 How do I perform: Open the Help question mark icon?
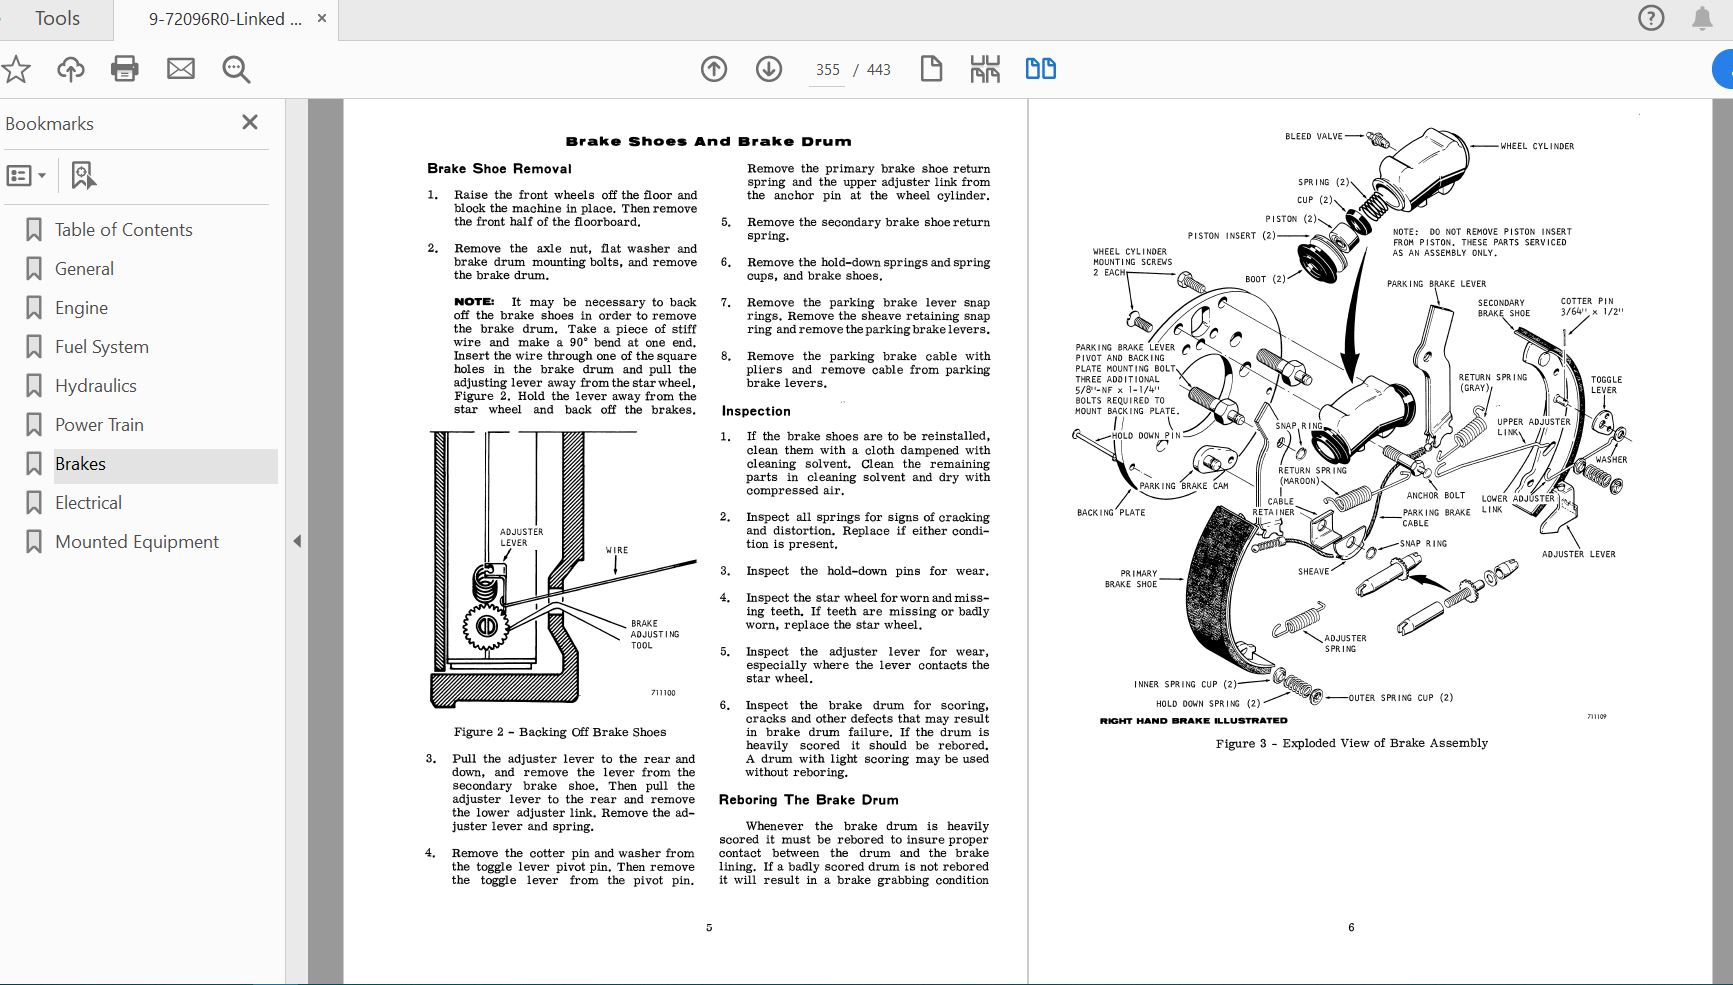[x=1651, y=18]
